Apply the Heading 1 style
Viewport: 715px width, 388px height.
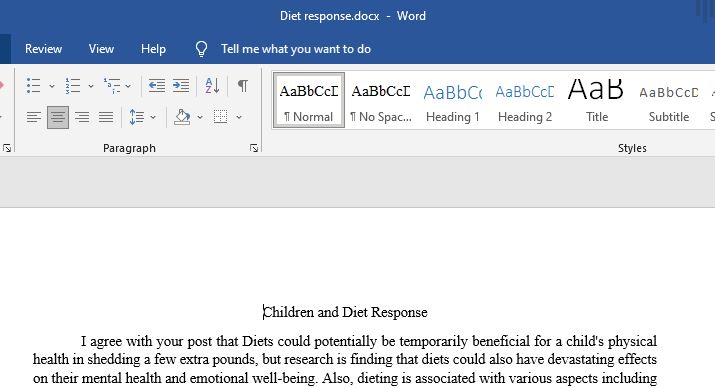pos(453,100)
